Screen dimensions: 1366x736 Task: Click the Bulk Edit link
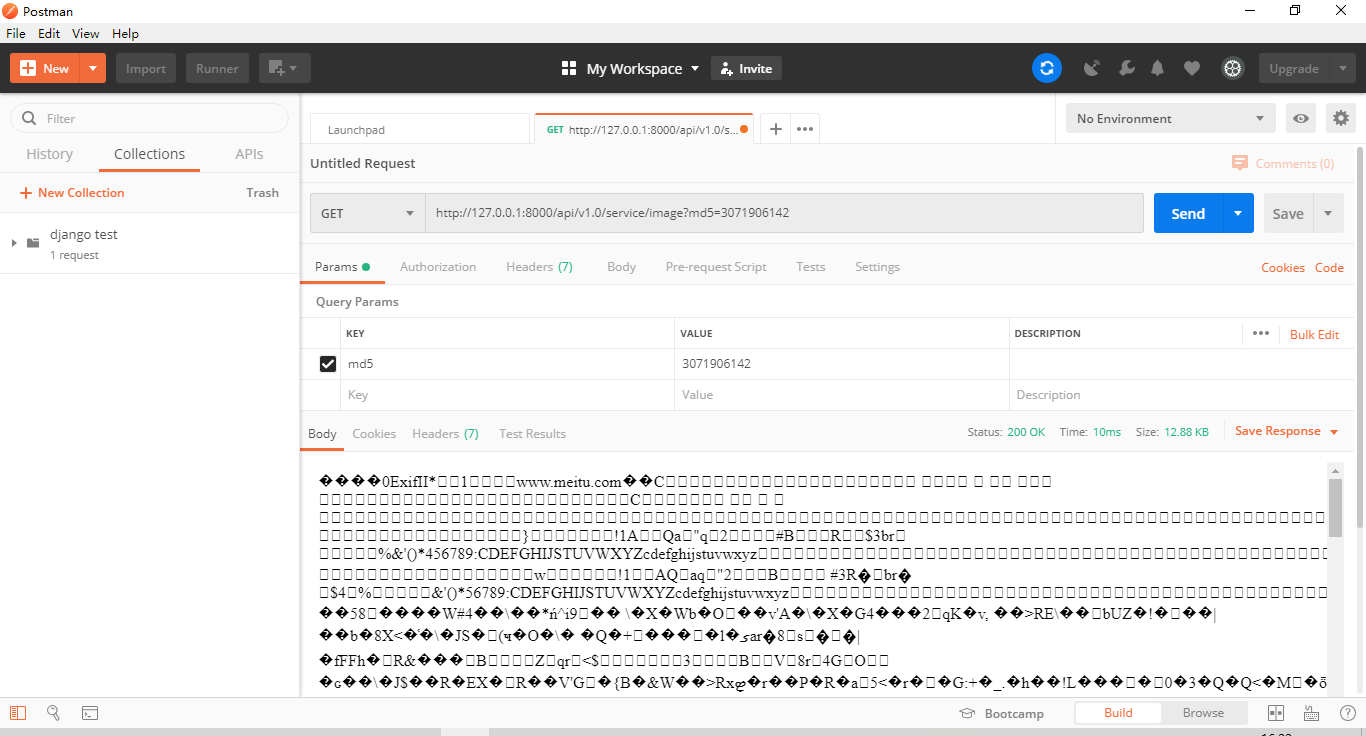click(1314, 334)
